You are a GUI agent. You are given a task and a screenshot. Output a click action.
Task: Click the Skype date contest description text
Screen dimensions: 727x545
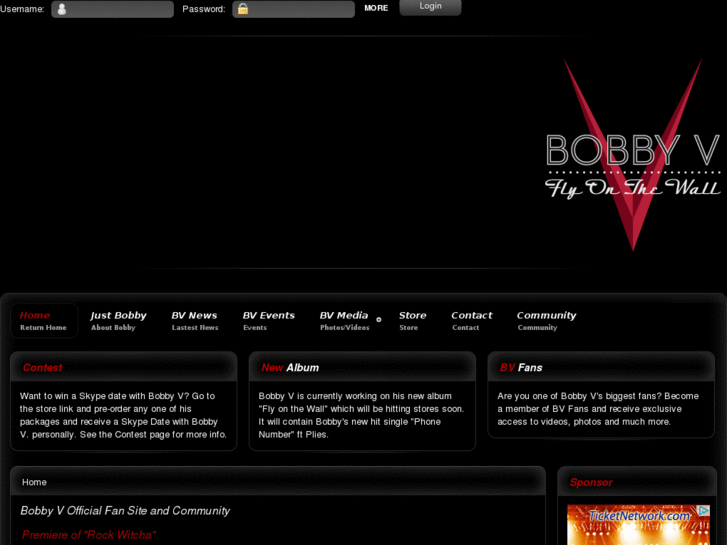123,415
